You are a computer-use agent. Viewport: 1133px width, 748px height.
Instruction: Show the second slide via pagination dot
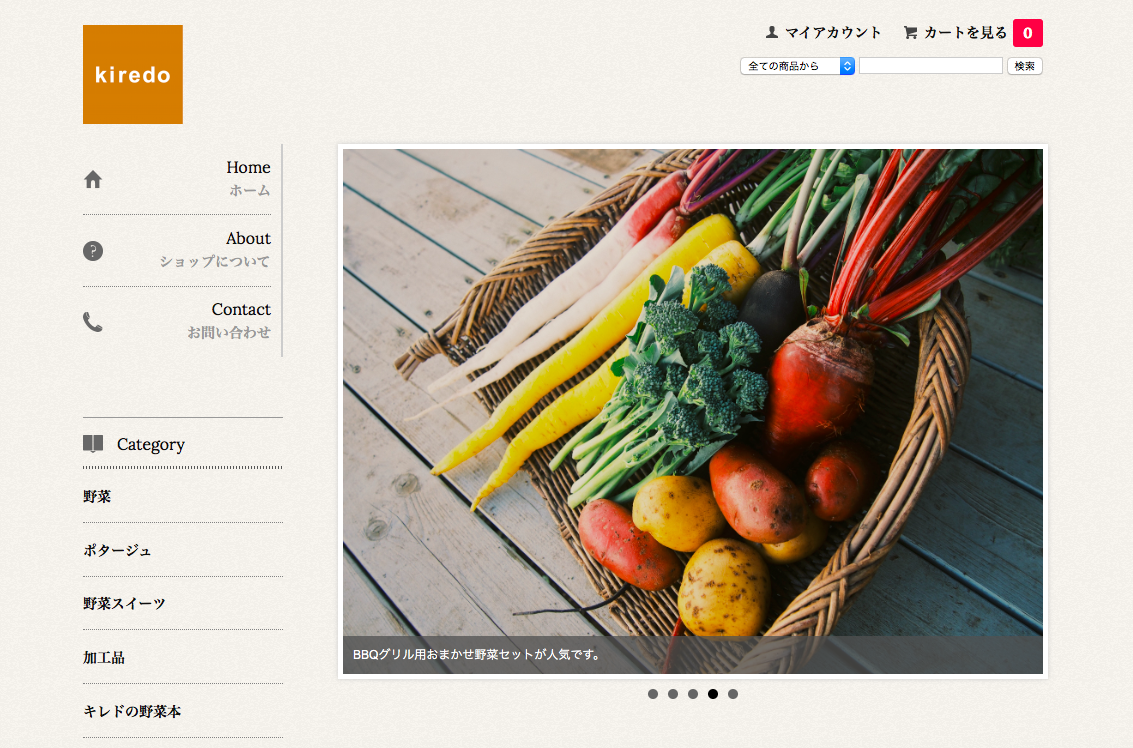[673, 694]
